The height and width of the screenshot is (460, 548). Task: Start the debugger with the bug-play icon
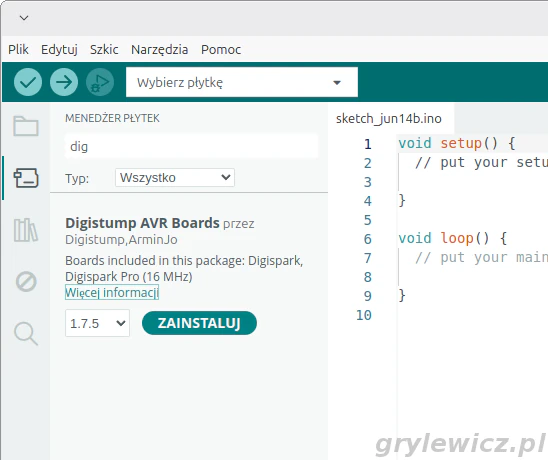pyautogui.click(x=100, y=82)
